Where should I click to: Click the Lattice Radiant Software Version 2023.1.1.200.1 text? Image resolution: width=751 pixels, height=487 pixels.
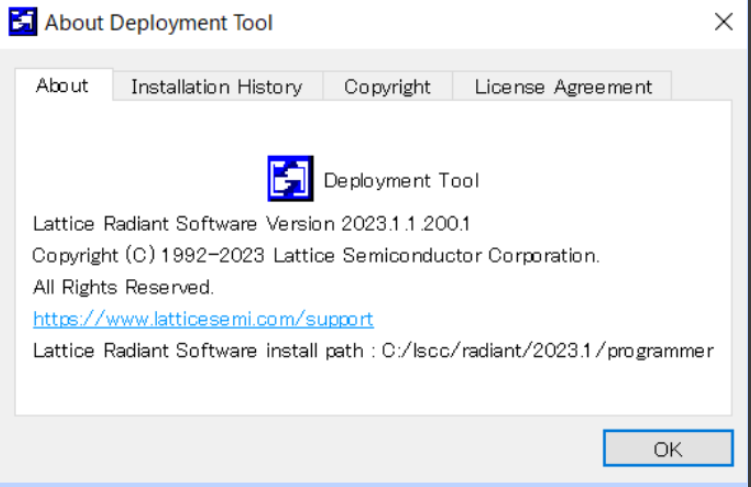[x=251, y=224]
